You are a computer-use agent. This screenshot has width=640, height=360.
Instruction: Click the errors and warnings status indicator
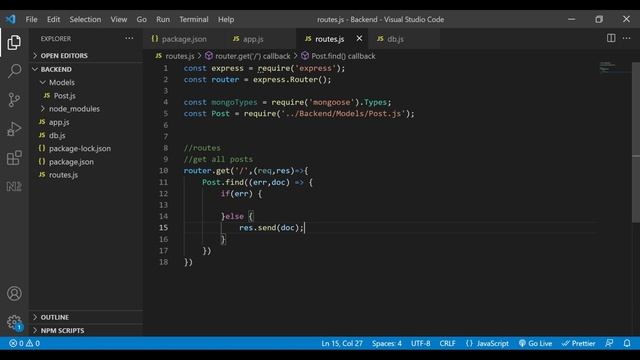click(24, 343)
